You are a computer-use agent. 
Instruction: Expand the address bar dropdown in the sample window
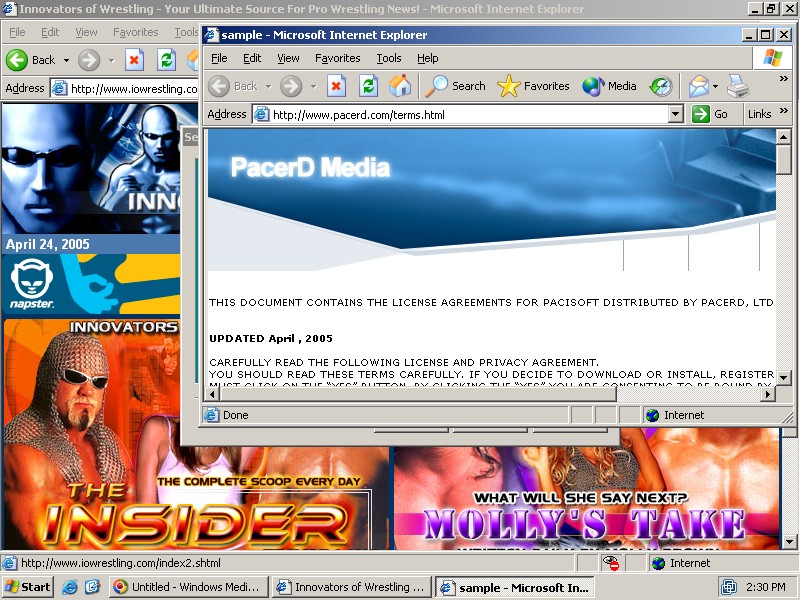click(676, 114)
